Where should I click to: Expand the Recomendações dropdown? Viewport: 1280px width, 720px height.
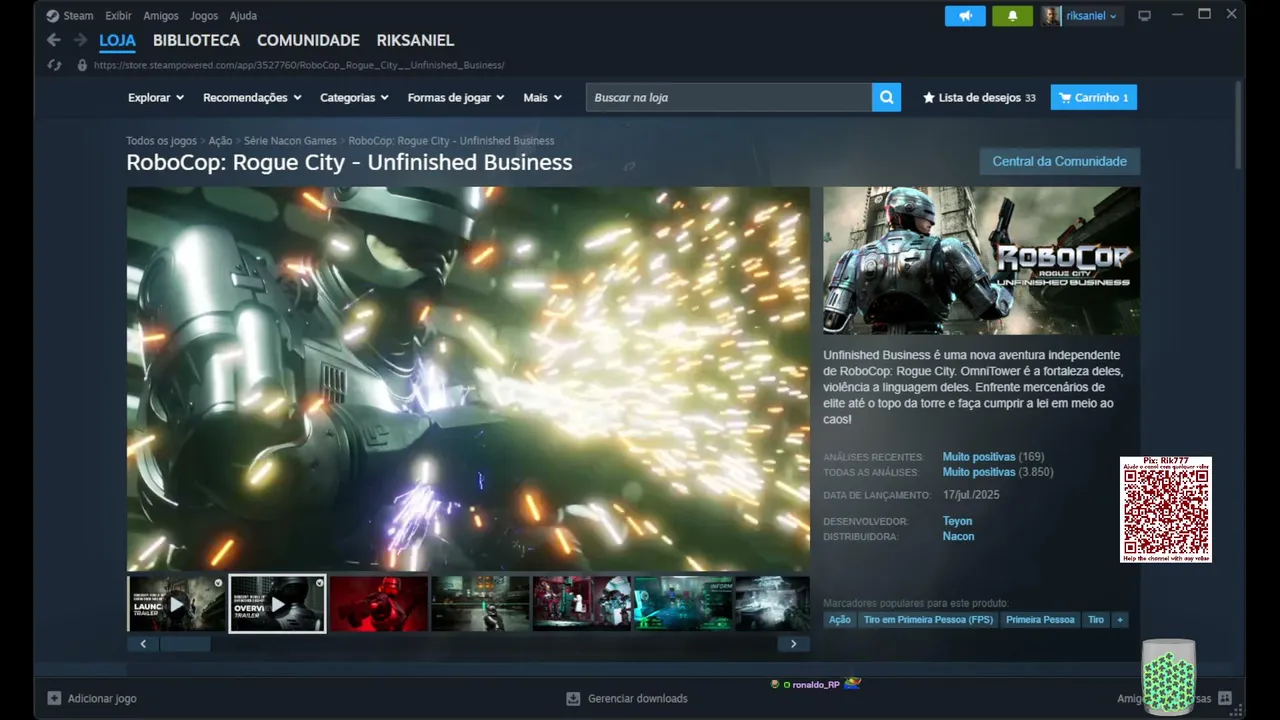(x=252, y=98)
